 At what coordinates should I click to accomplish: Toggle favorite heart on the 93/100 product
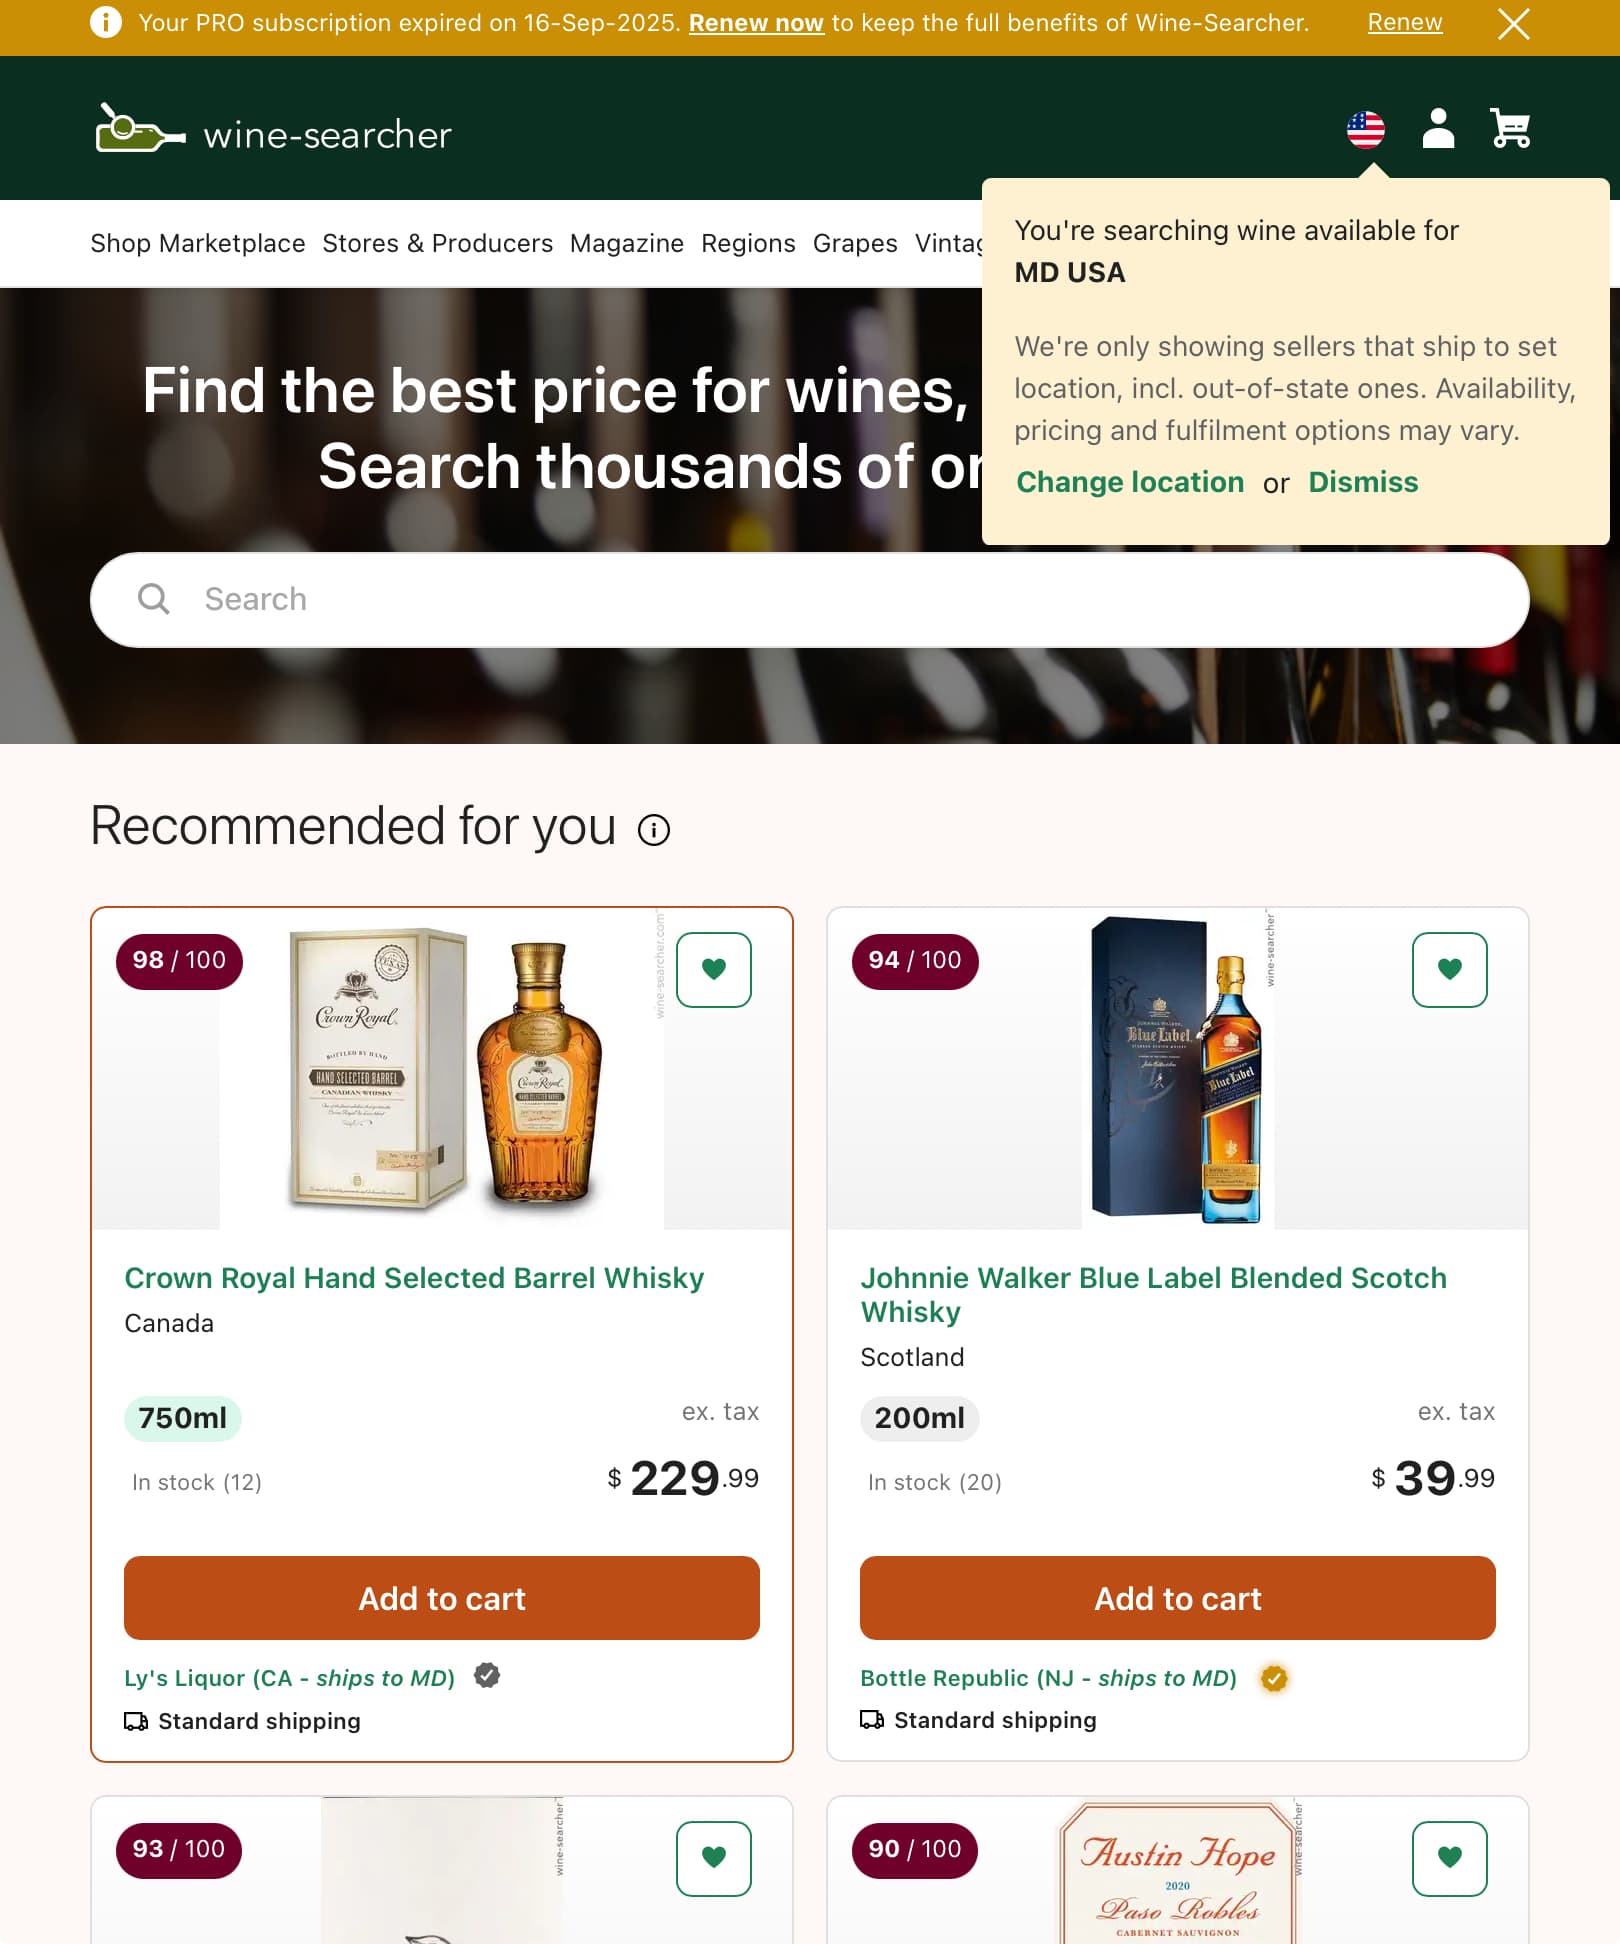coord(714,1858)
